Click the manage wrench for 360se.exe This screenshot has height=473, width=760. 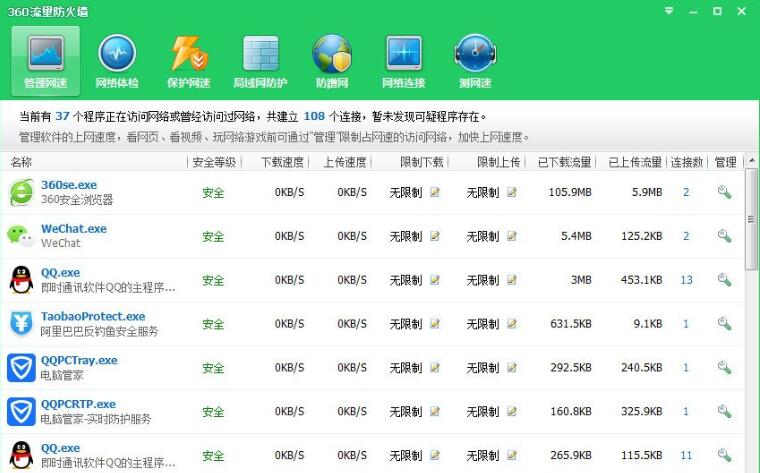click(x=725, y=192)
